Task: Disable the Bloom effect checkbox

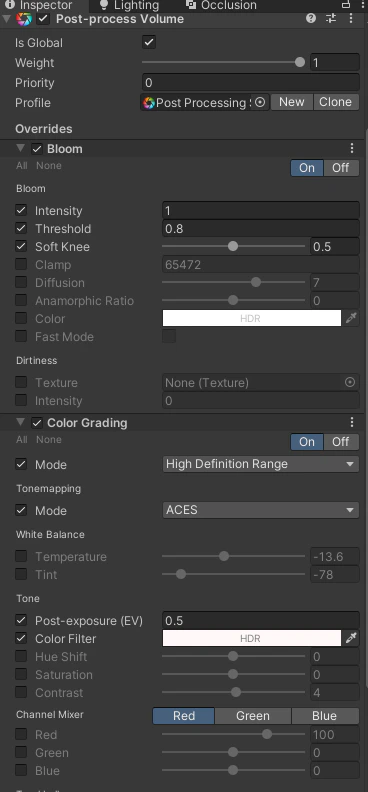Action: [x=37, y=149]
